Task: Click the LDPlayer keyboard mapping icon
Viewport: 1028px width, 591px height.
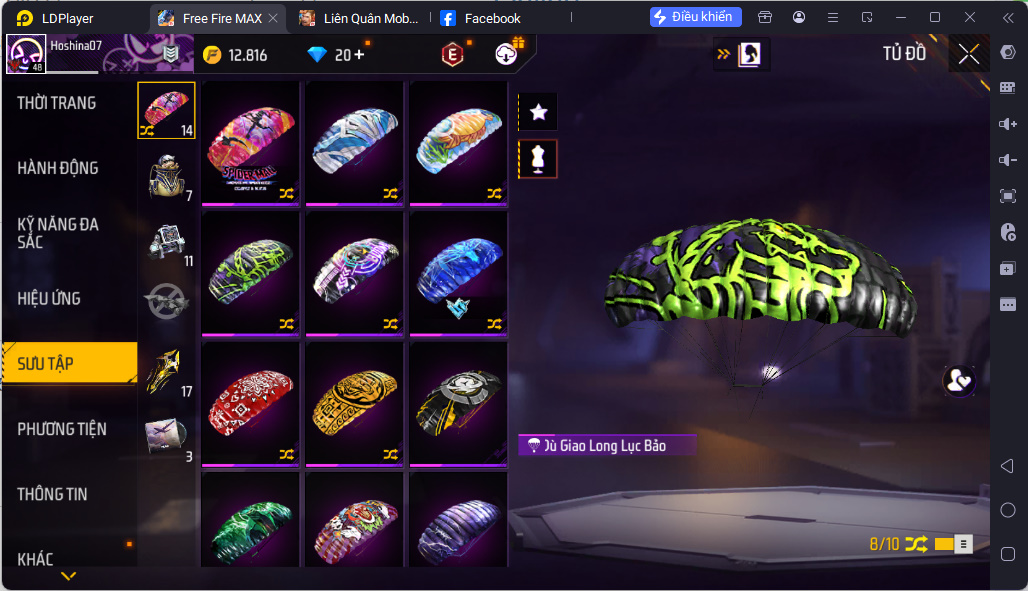Action: click(1008, 88)
